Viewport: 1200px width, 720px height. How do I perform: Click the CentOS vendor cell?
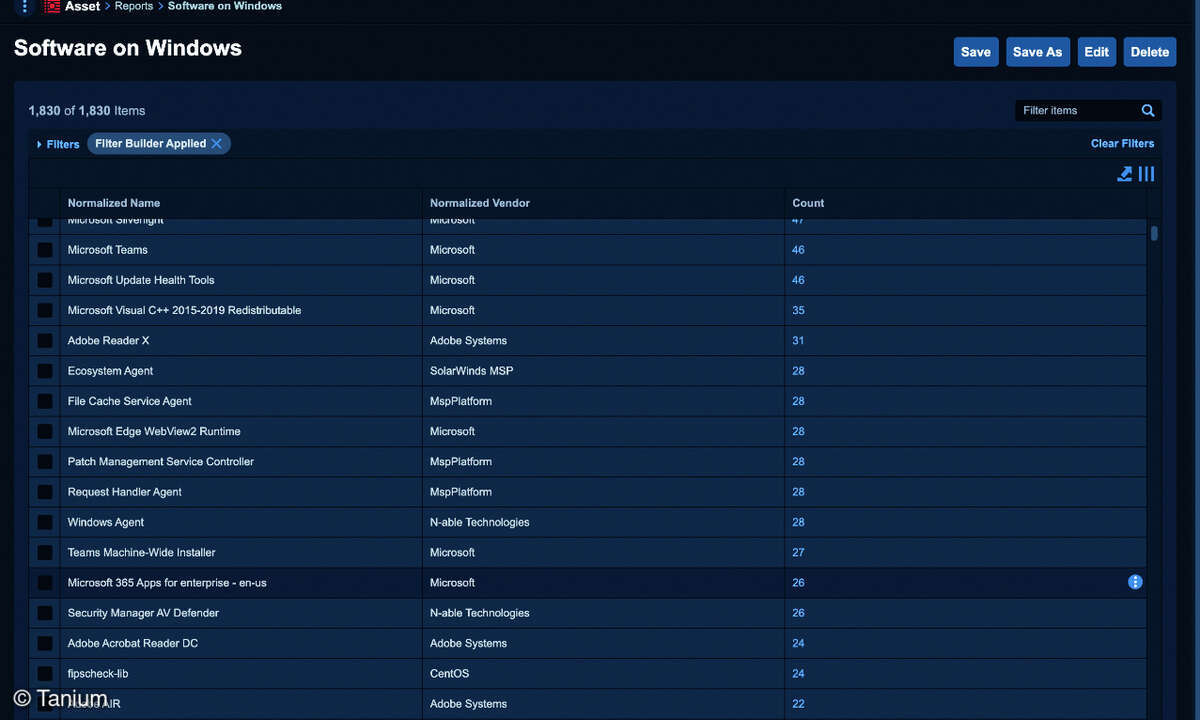pyautogui.click(x=449, y=673)
